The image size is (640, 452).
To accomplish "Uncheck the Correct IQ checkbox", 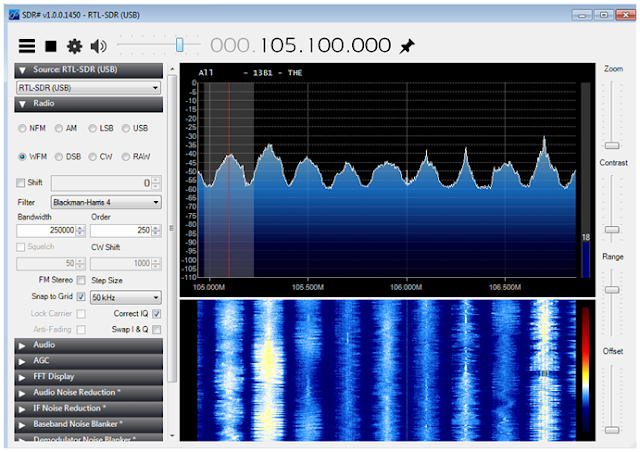I will tap(157, 313).
